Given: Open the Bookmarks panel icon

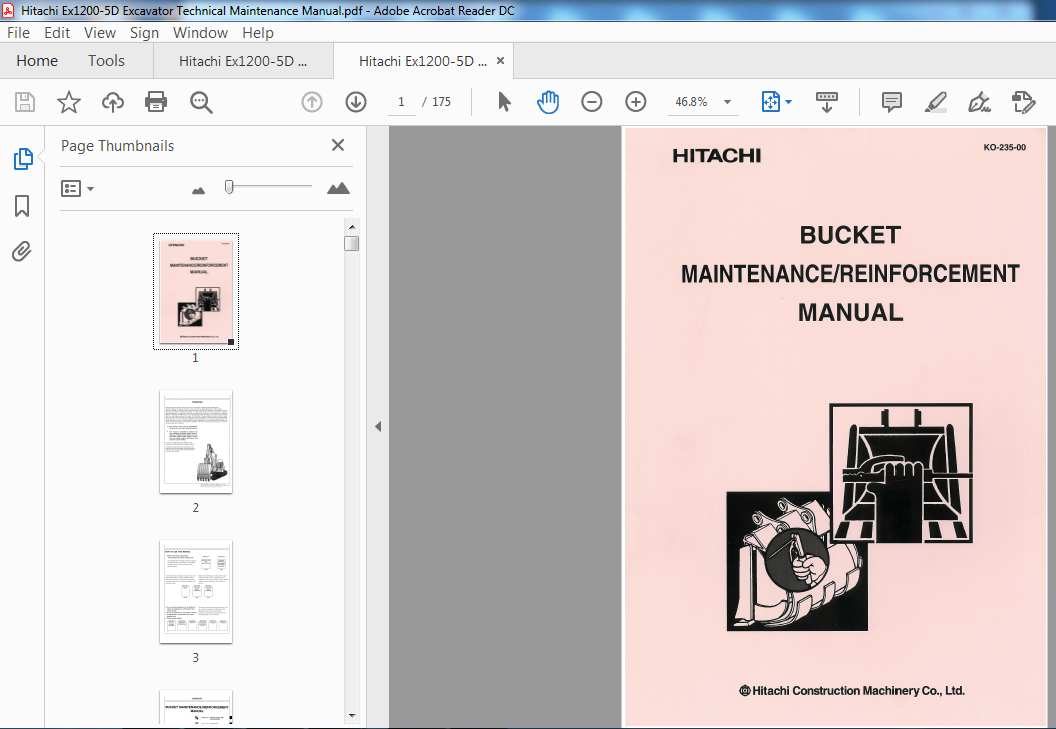Looking at the screenshot, I should (22, 206).
